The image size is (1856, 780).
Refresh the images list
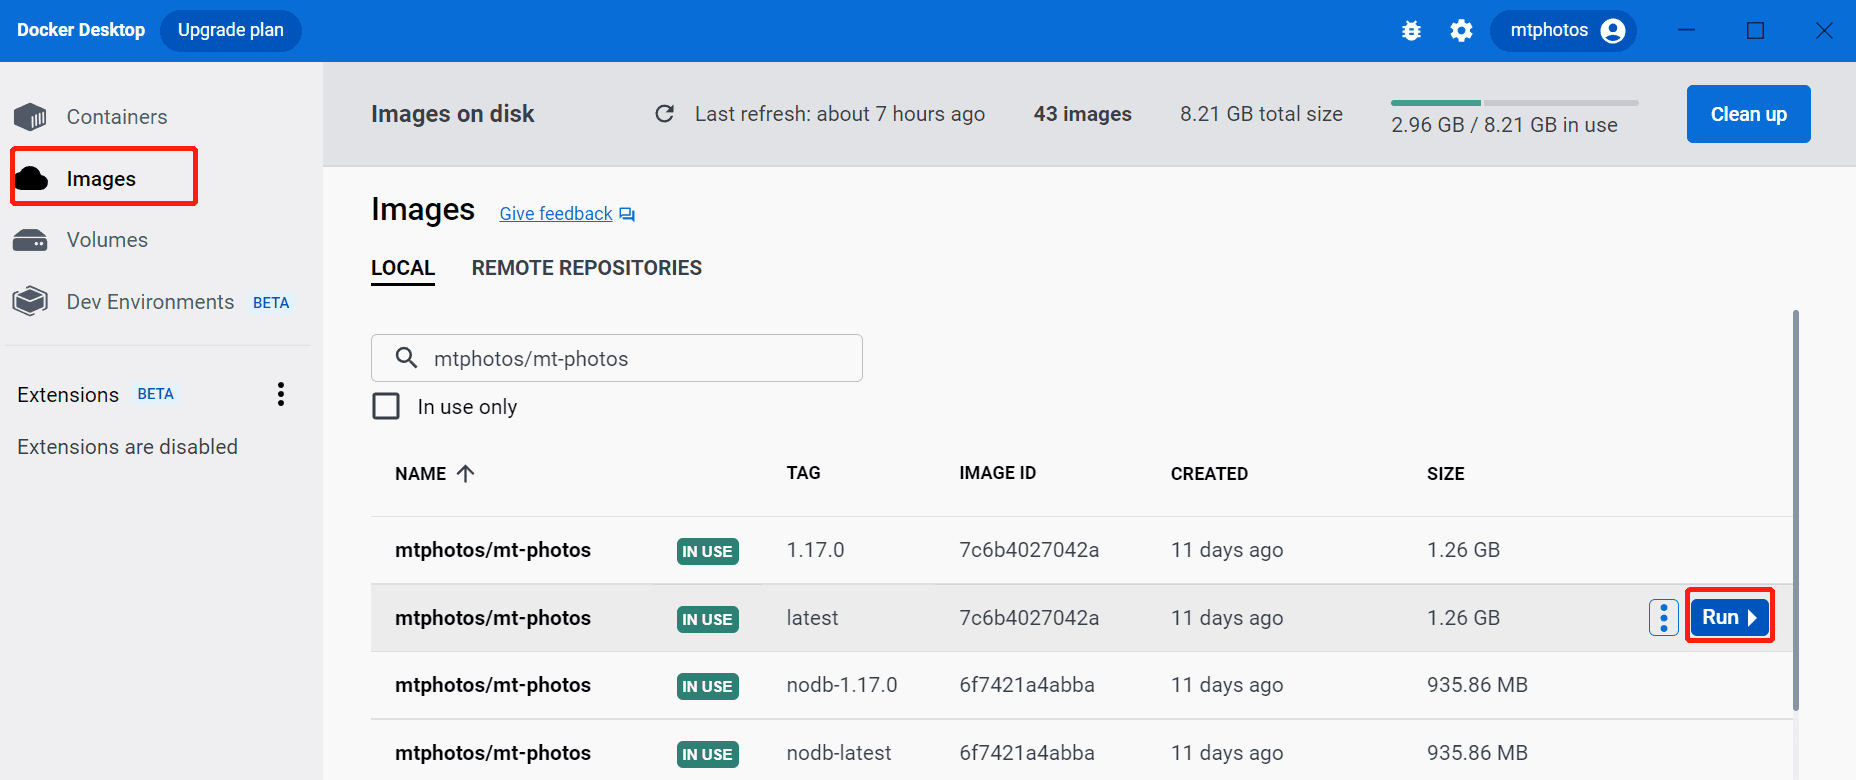pyautogui.click(x=664, y=114)
